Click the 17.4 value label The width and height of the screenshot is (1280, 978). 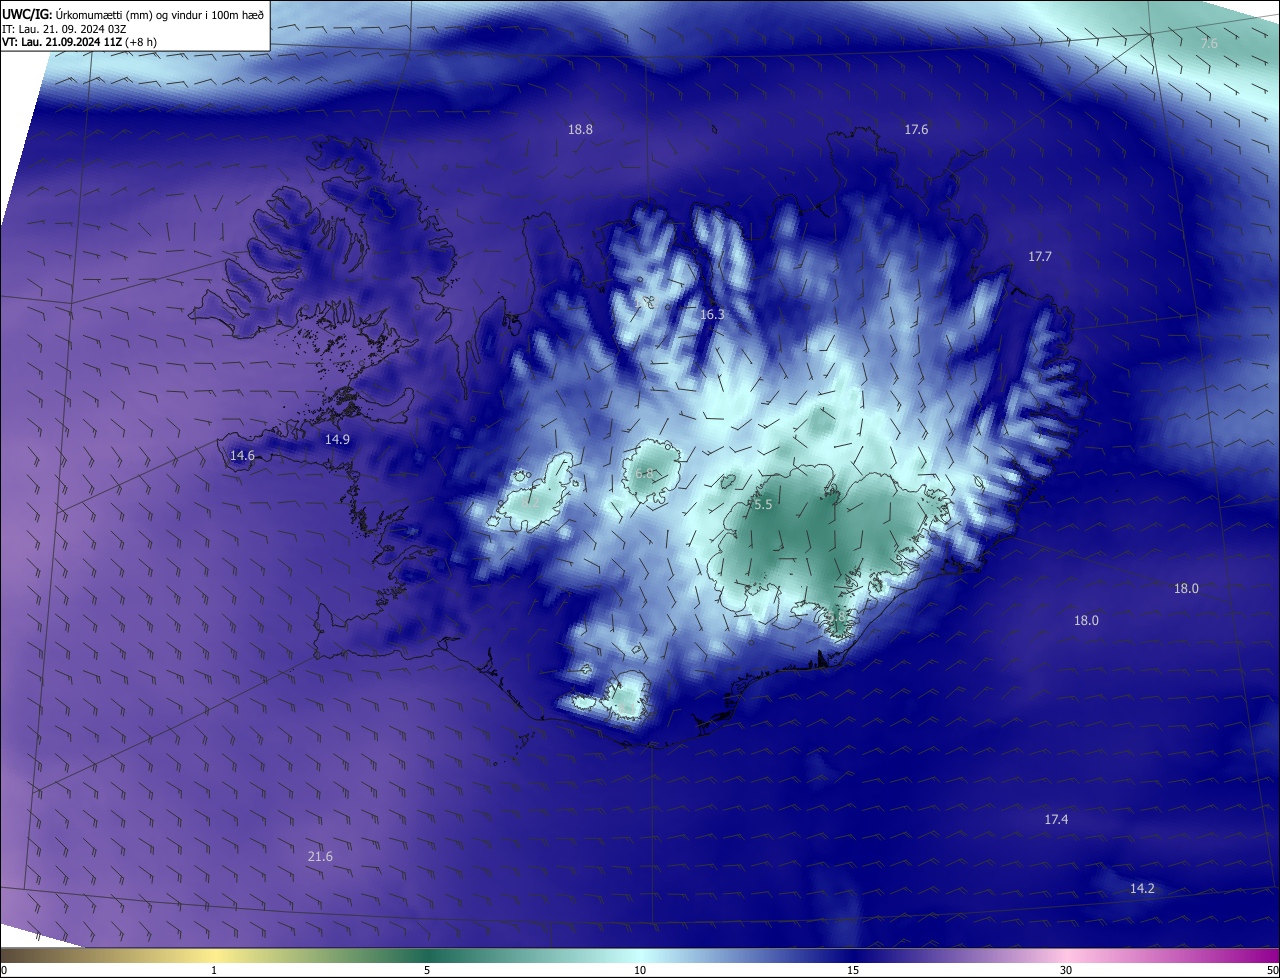coord(1056,819)
